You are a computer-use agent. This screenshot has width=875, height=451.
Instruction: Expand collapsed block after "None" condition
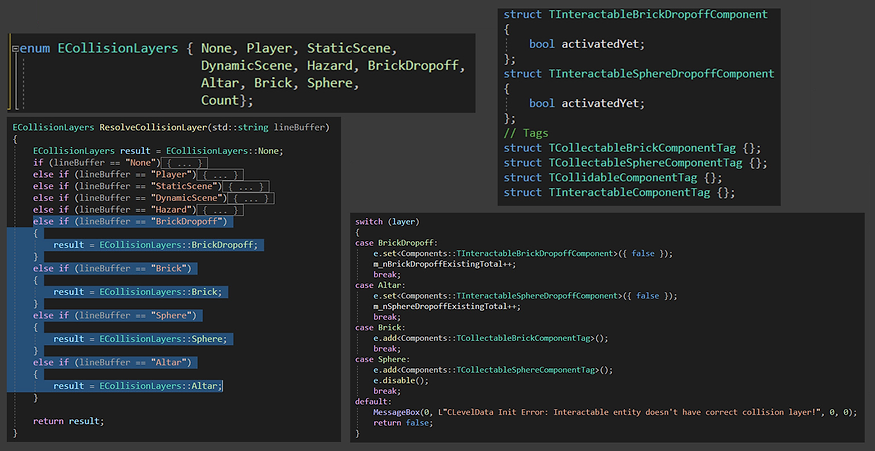186,163
